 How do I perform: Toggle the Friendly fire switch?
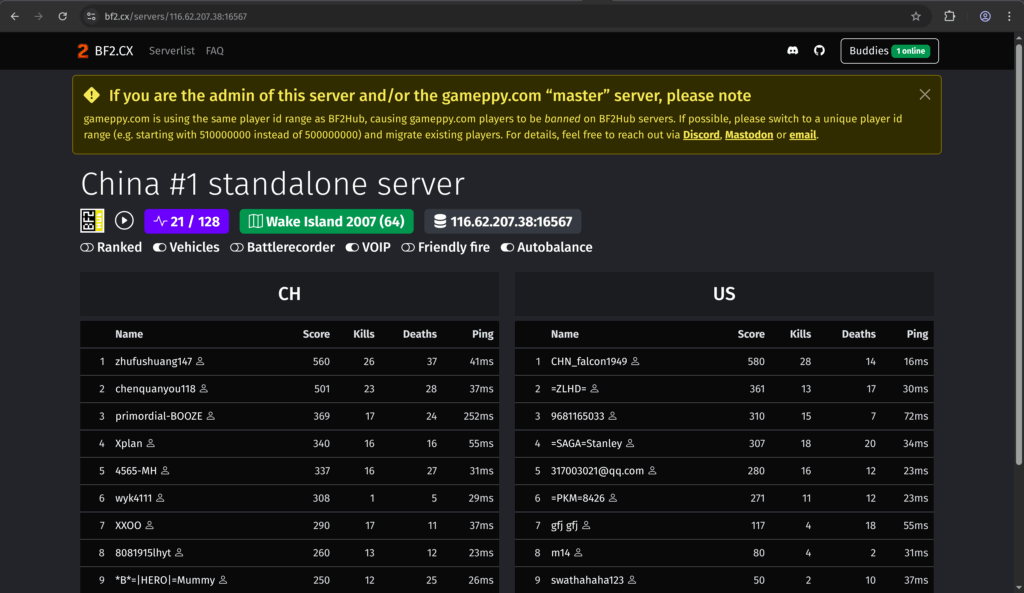tap(408, 247)
